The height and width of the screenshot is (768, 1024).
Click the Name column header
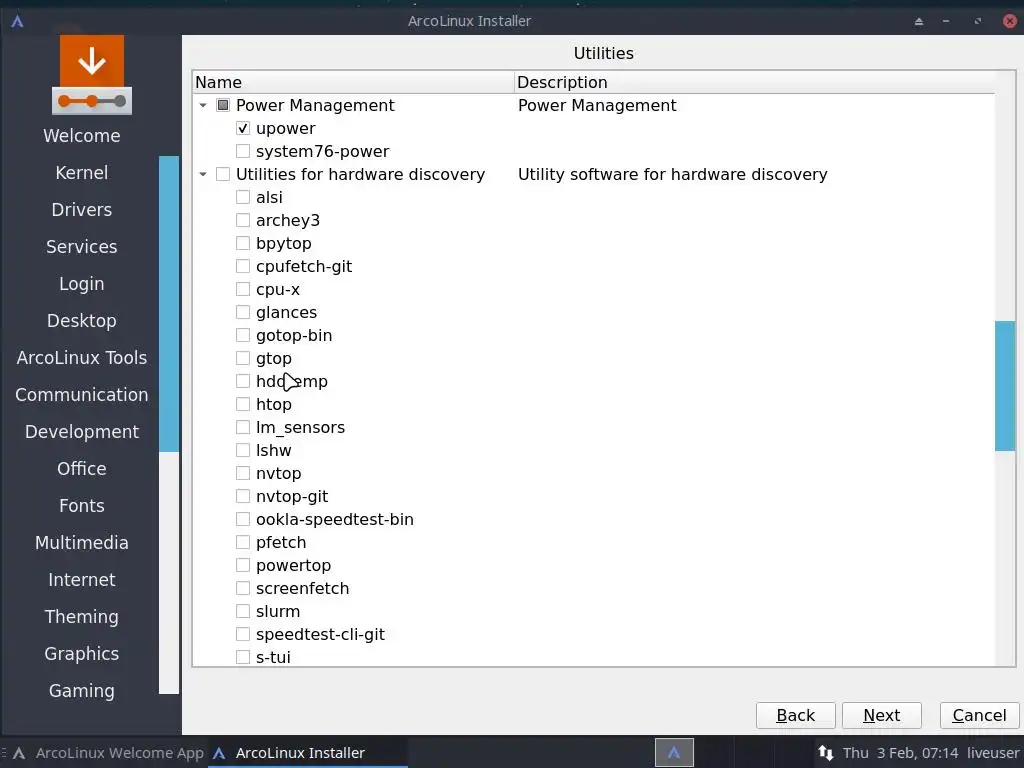(353, 82)
